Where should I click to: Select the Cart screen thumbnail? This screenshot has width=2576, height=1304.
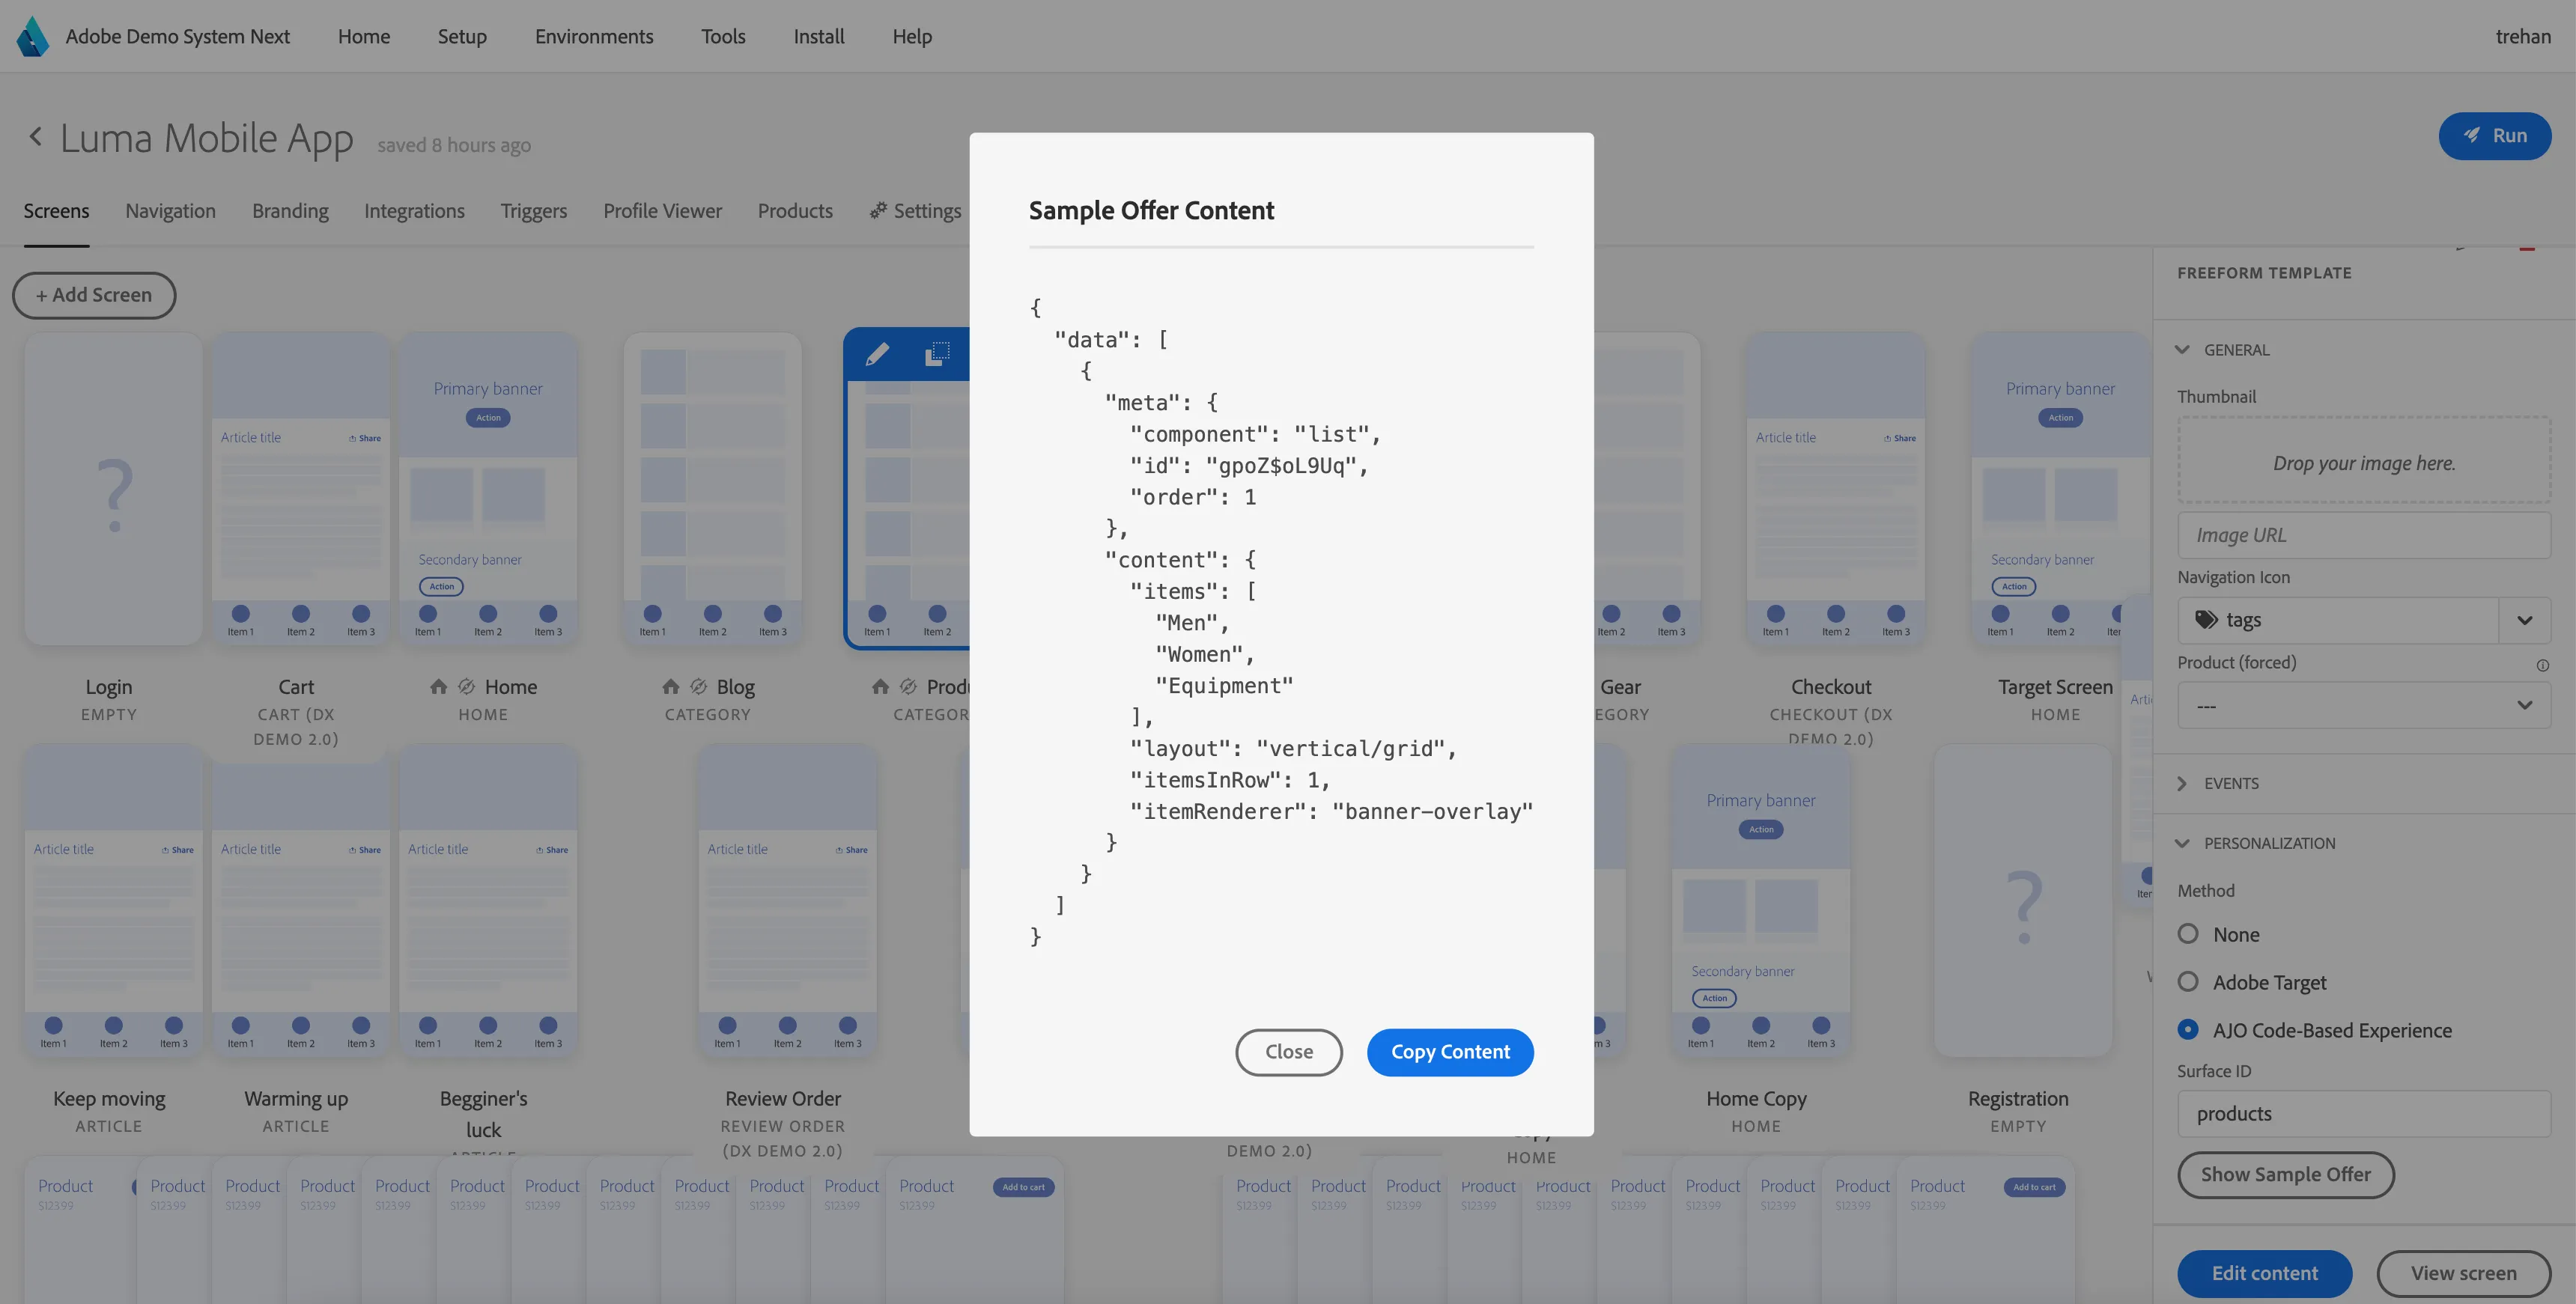[301, 490]
